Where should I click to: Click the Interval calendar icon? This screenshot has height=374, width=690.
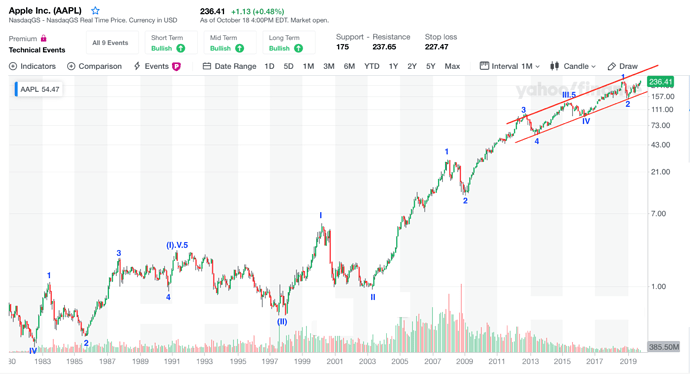pyautogui.click(x=484, y=66)
